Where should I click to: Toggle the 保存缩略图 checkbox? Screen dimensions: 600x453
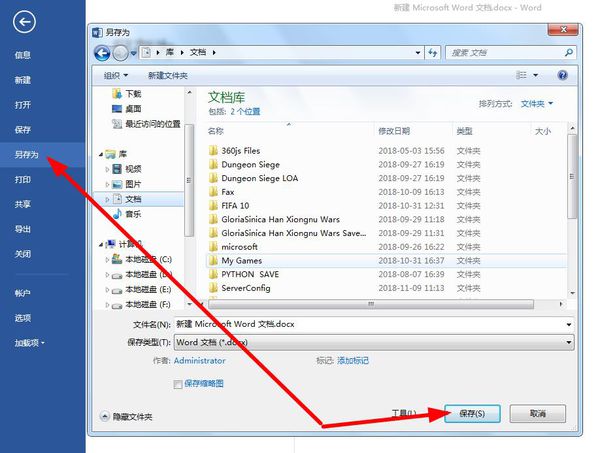pyautogui.click(x=178, y=384)
